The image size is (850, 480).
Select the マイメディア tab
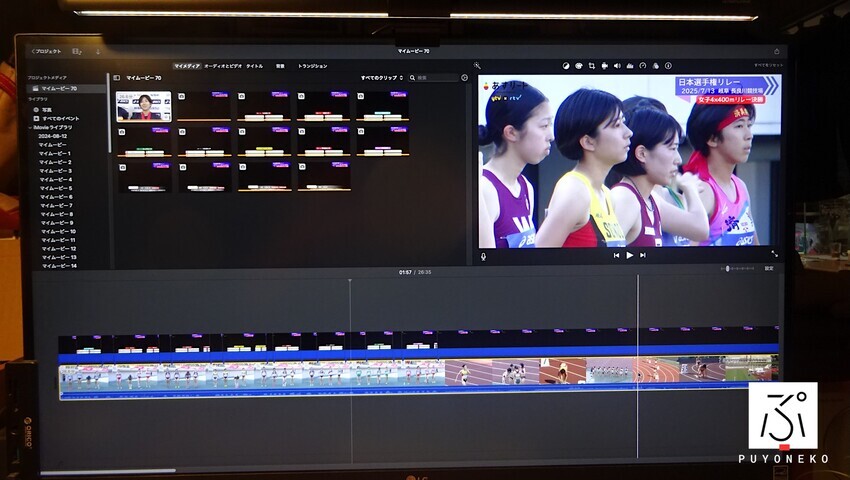tap(187, 66)
